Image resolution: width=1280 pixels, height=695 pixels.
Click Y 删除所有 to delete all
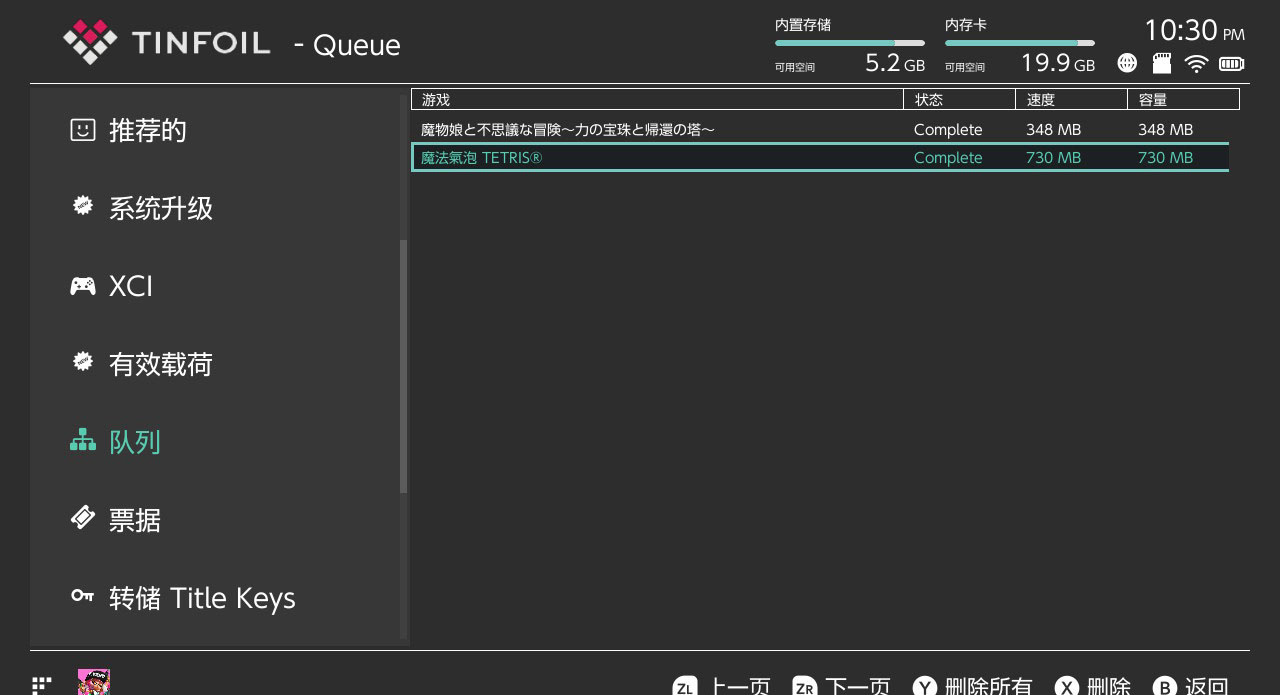[972, 686]
